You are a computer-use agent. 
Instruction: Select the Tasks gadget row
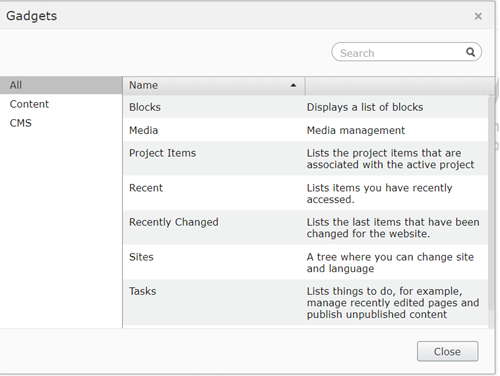[x=305, y=302]
